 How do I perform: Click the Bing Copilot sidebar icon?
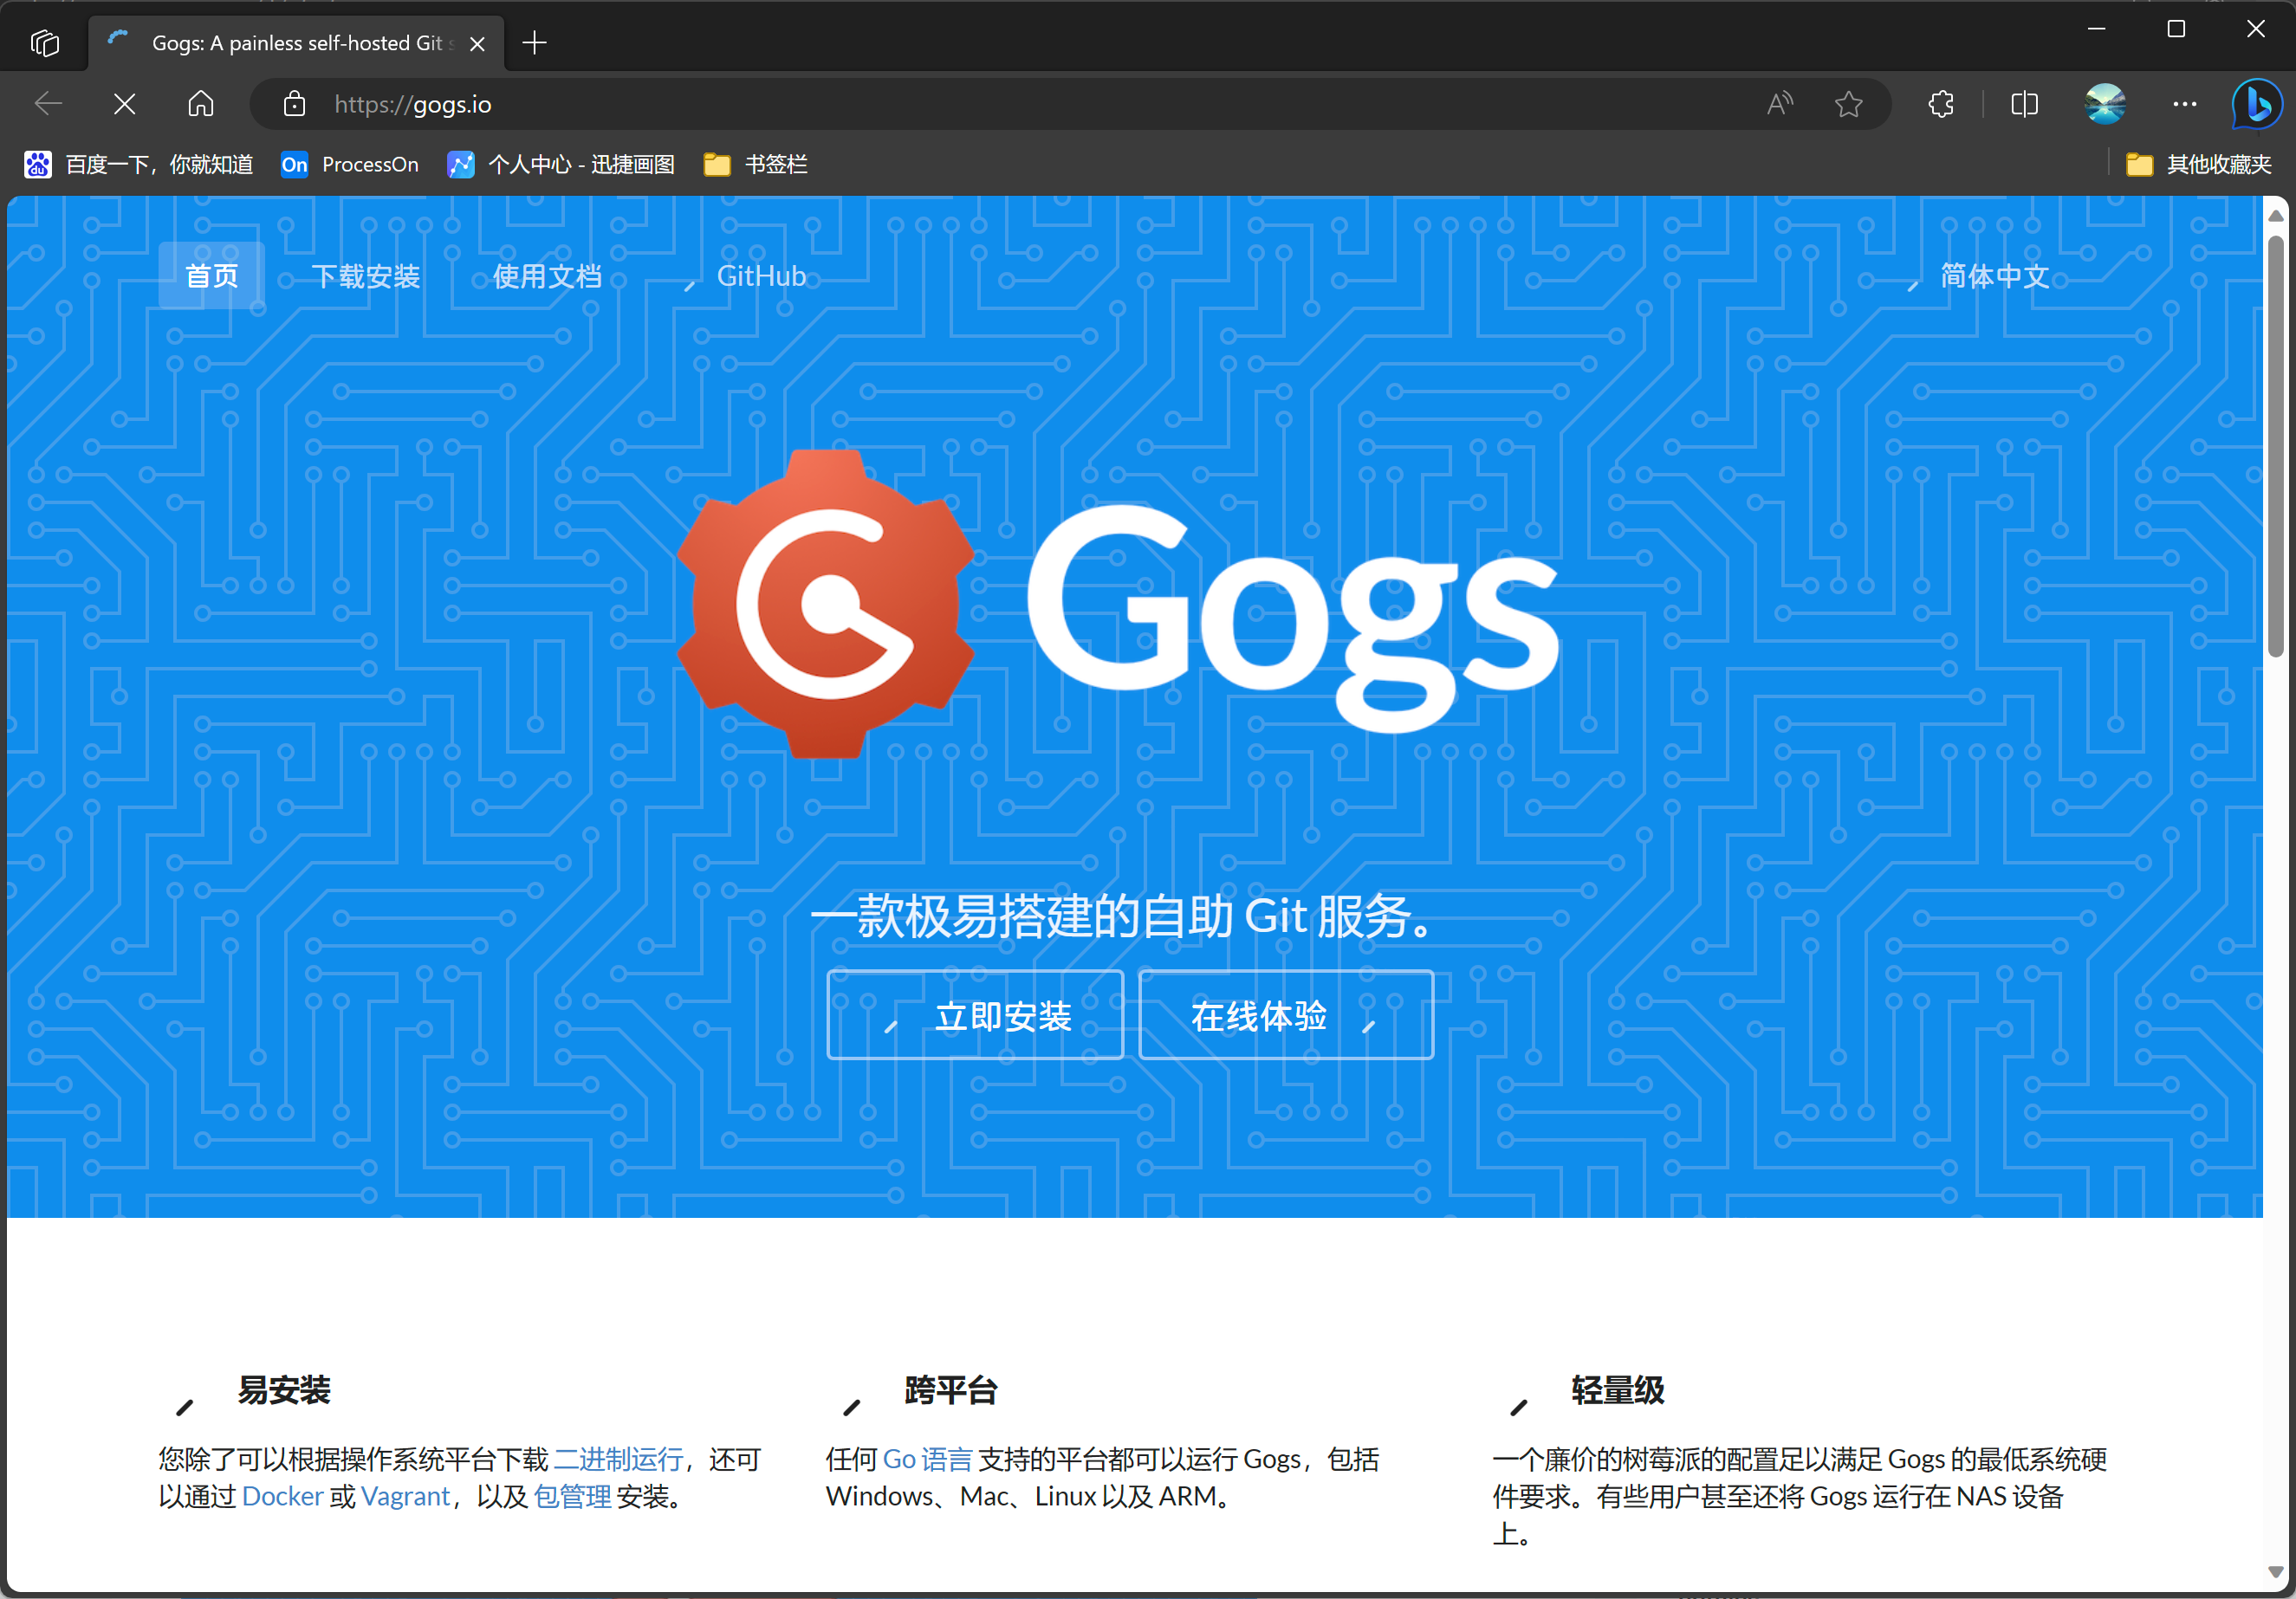click(x=2256, y=104)
